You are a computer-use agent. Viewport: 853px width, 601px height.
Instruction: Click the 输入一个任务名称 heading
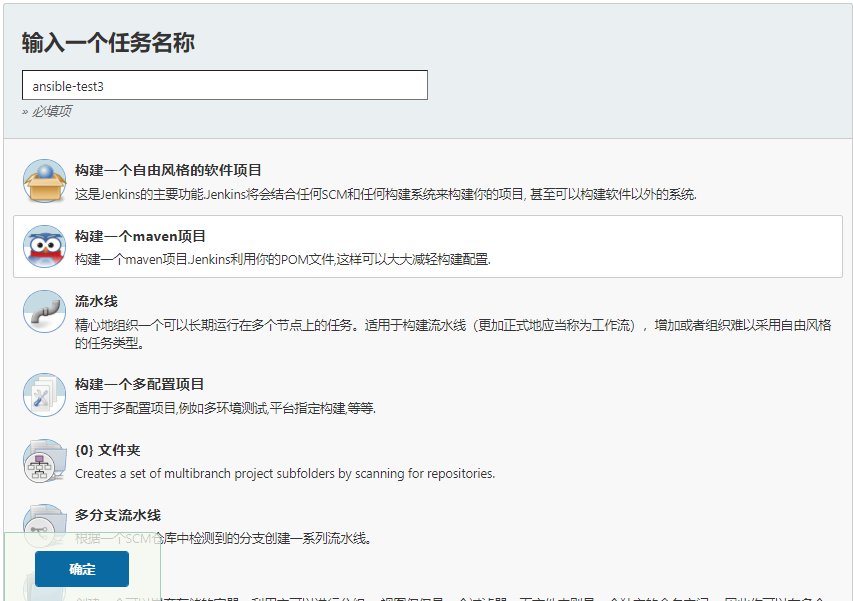click(108, 42)
